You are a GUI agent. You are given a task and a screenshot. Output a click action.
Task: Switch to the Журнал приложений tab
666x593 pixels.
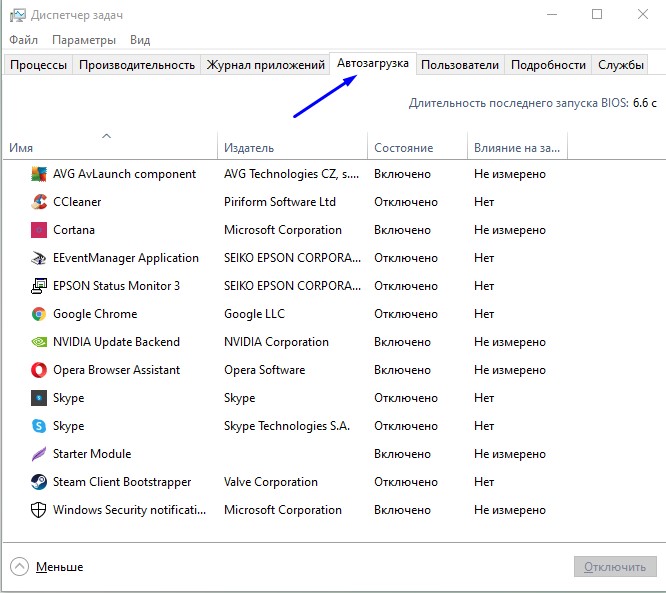265,65
